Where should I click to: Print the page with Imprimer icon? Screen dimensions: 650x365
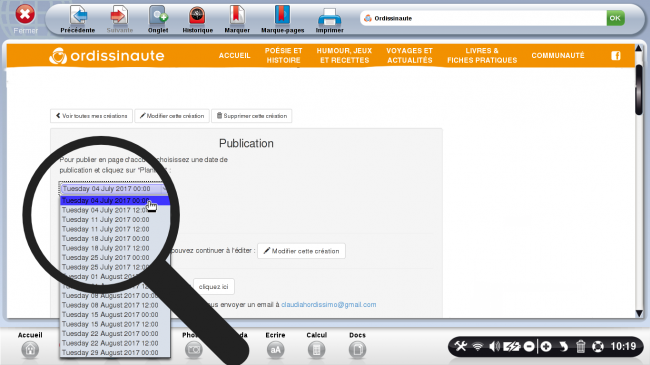click(x=330, y=17)
